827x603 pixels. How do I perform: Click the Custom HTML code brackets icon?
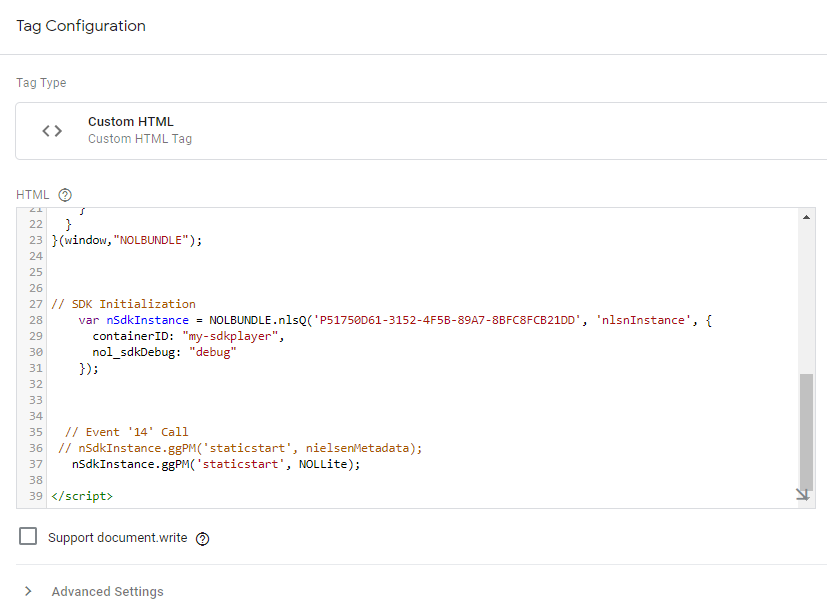tap(52, 130)
